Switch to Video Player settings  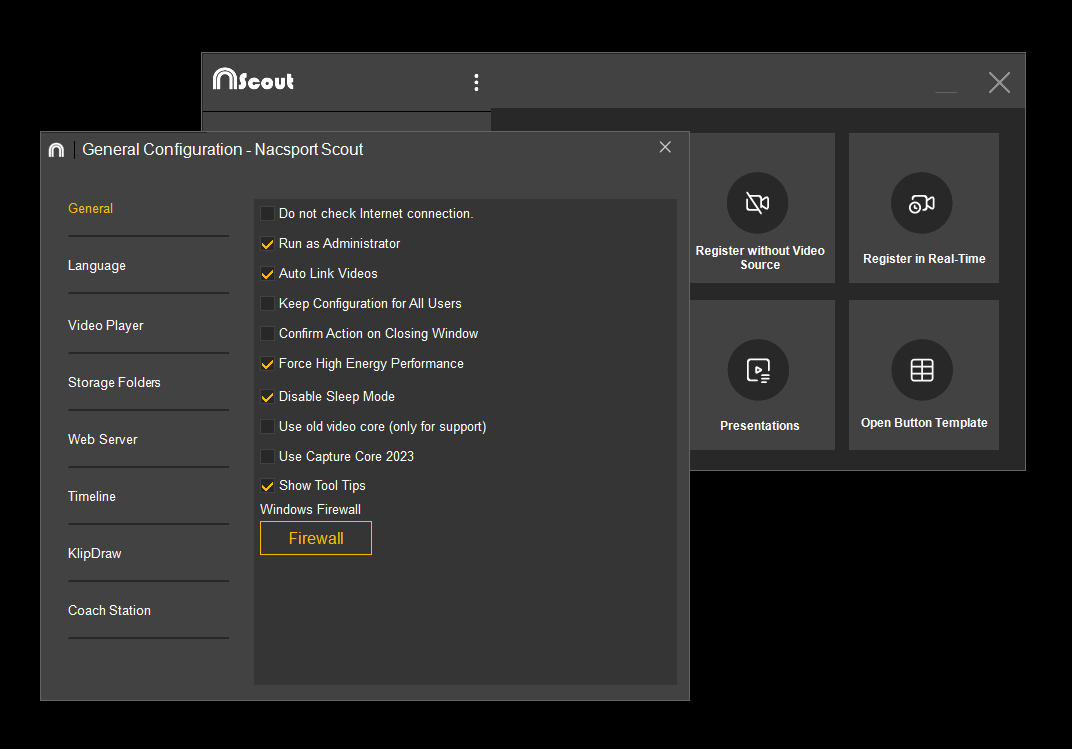pyautogui.click(x=105, y=325)
